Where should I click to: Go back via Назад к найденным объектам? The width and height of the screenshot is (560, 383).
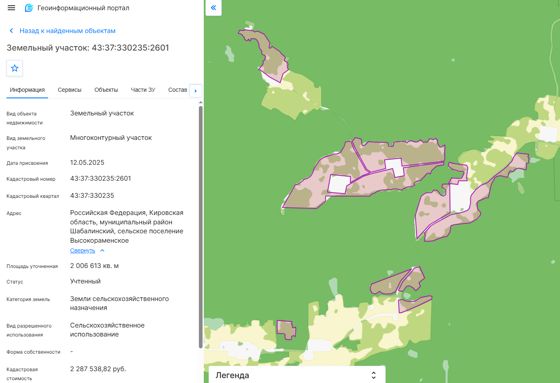68,31
